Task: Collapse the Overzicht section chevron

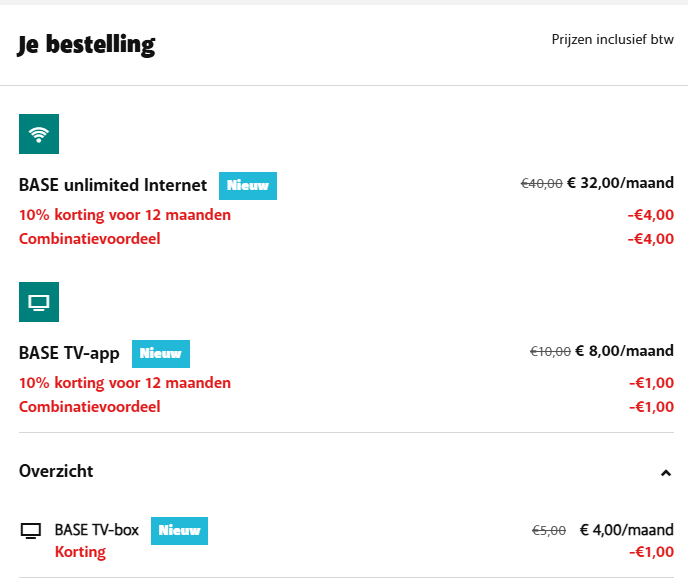Action: pos(666,473)
